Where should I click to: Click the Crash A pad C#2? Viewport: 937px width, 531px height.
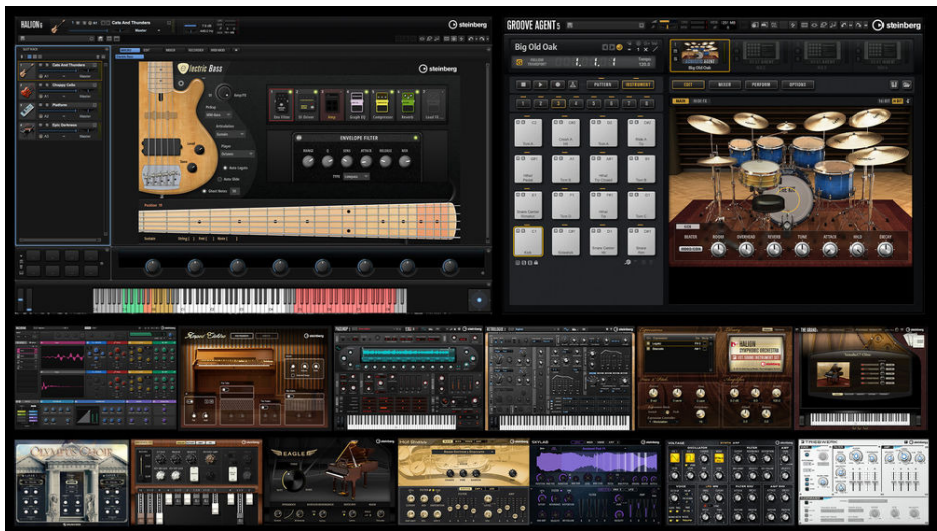pos(565,133)
